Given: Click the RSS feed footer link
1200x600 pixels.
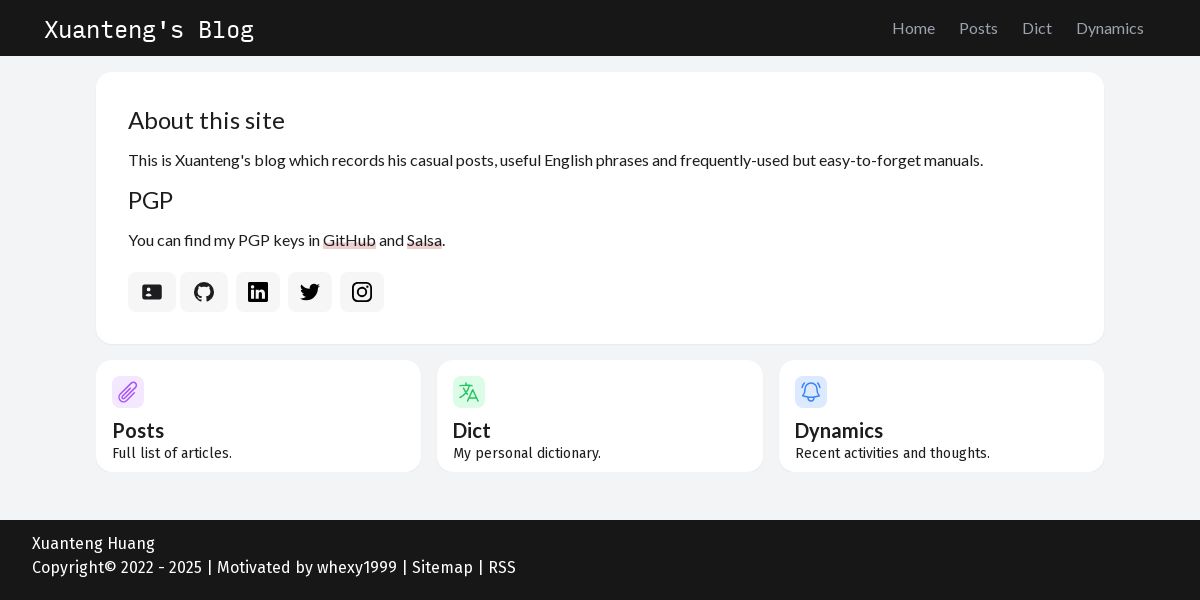Looking at the screenshot, I should pyautogui.click(x=502, y=567).
